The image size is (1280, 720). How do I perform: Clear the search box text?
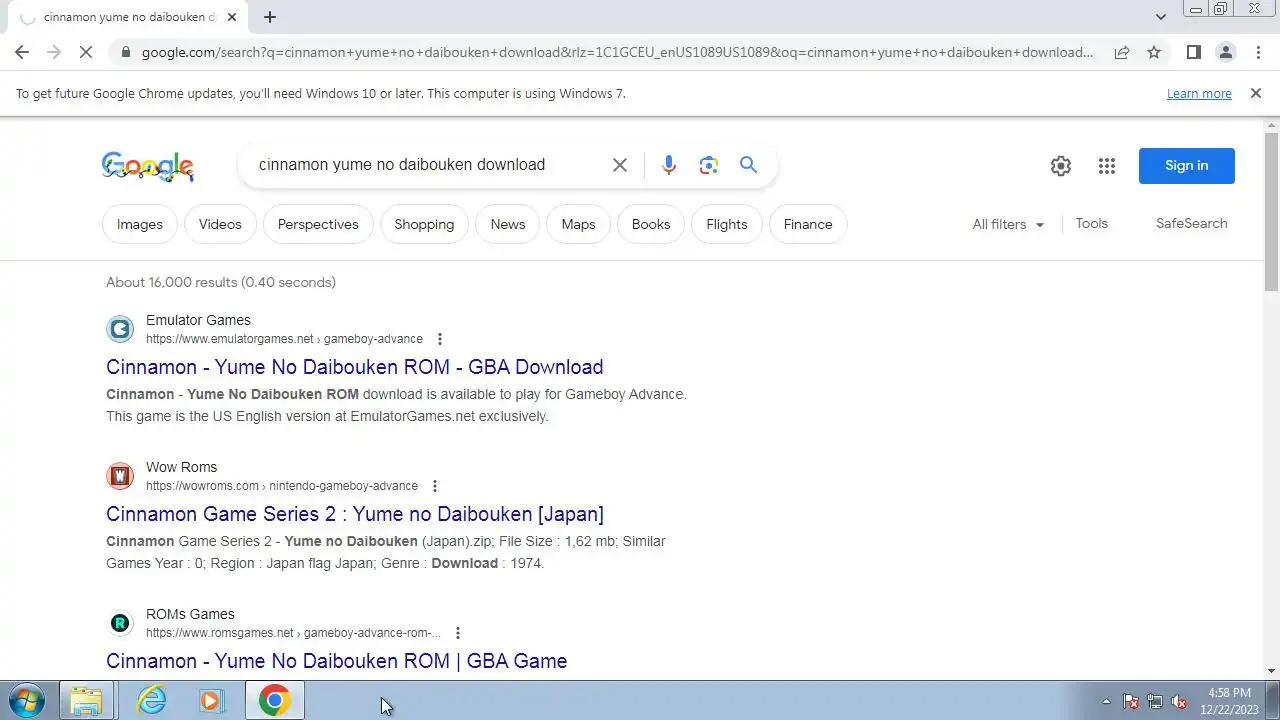coord(620,165)
